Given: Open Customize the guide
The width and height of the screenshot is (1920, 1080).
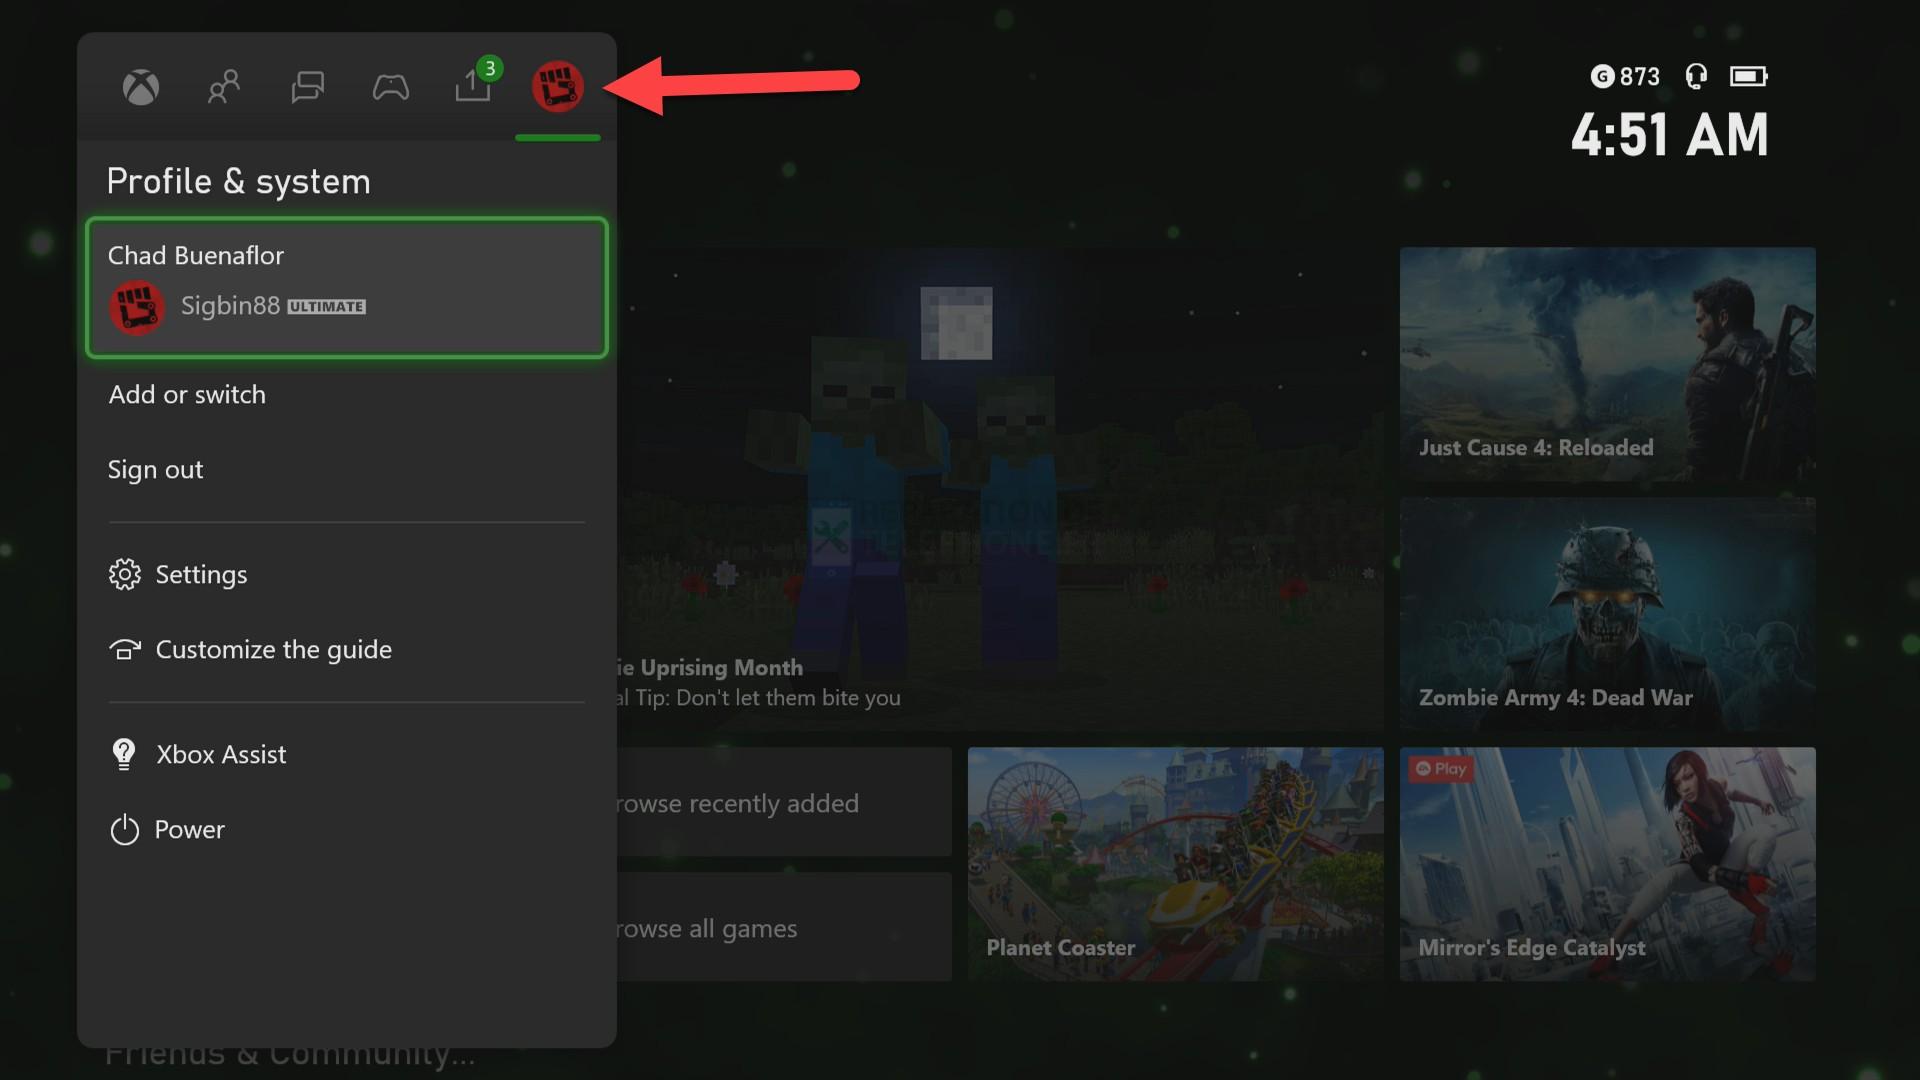Looking at the screenshot, I should tap(347, 649).
